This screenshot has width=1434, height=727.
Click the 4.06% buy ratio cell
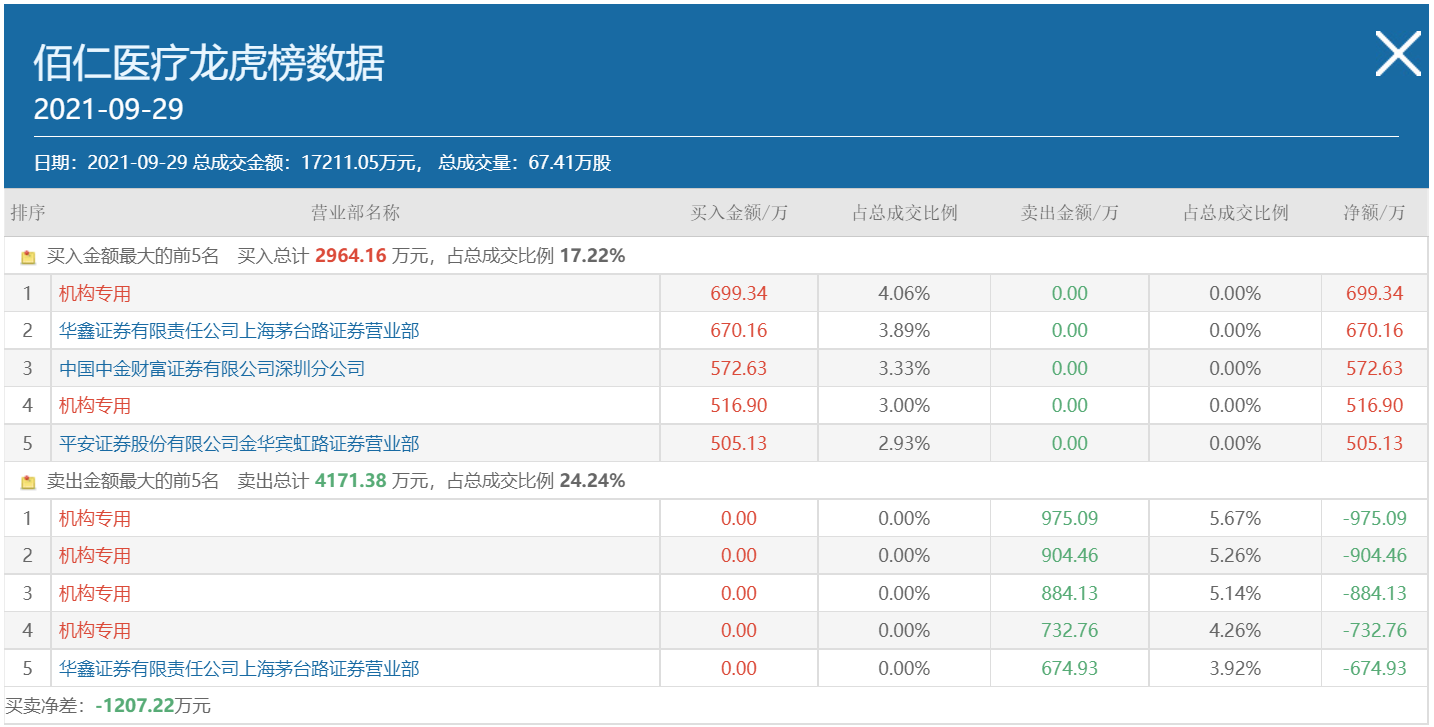(904, 294)
